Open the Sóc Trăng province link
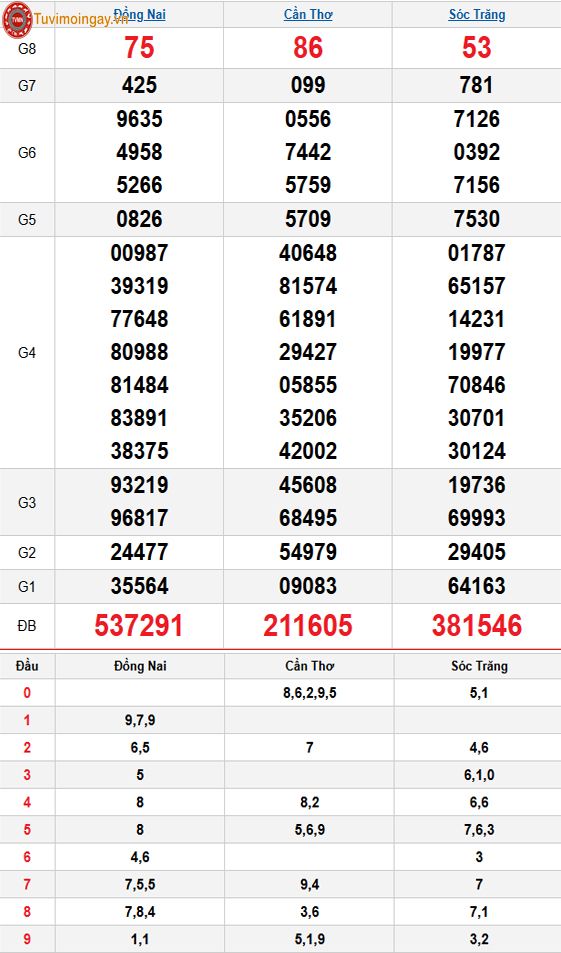Screen dimensions: 561x953 point(477,15)
